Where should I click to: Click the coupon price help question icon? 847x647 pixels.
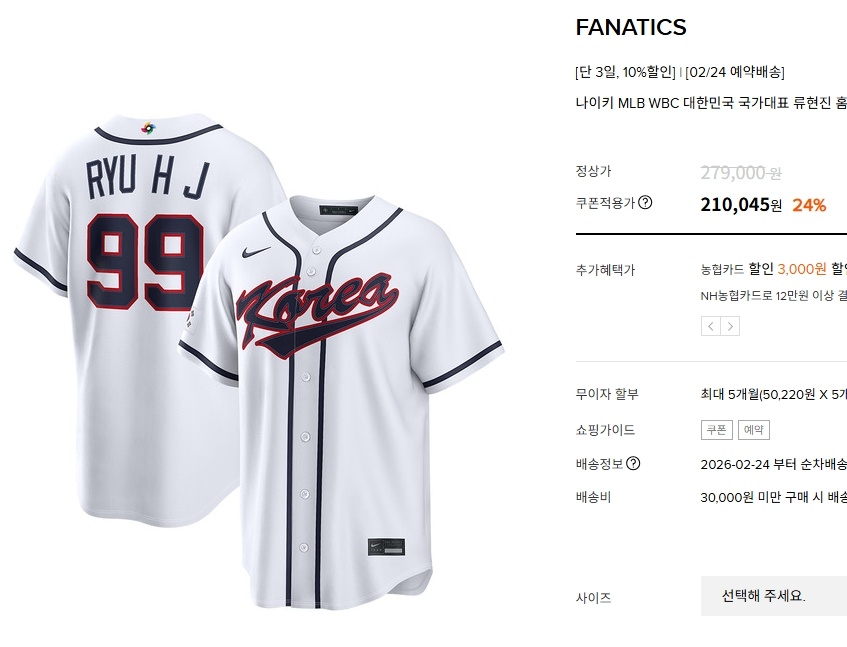coord(645,203)
